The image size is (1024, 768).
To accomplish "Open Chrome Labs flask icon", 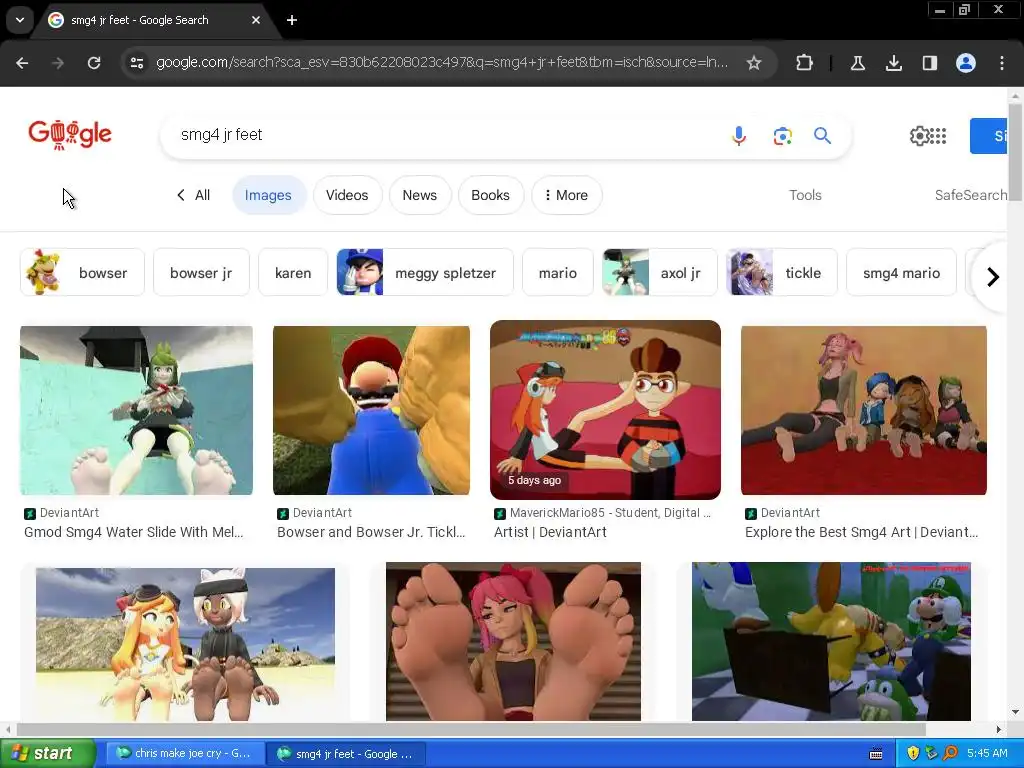I will [857, 63].
